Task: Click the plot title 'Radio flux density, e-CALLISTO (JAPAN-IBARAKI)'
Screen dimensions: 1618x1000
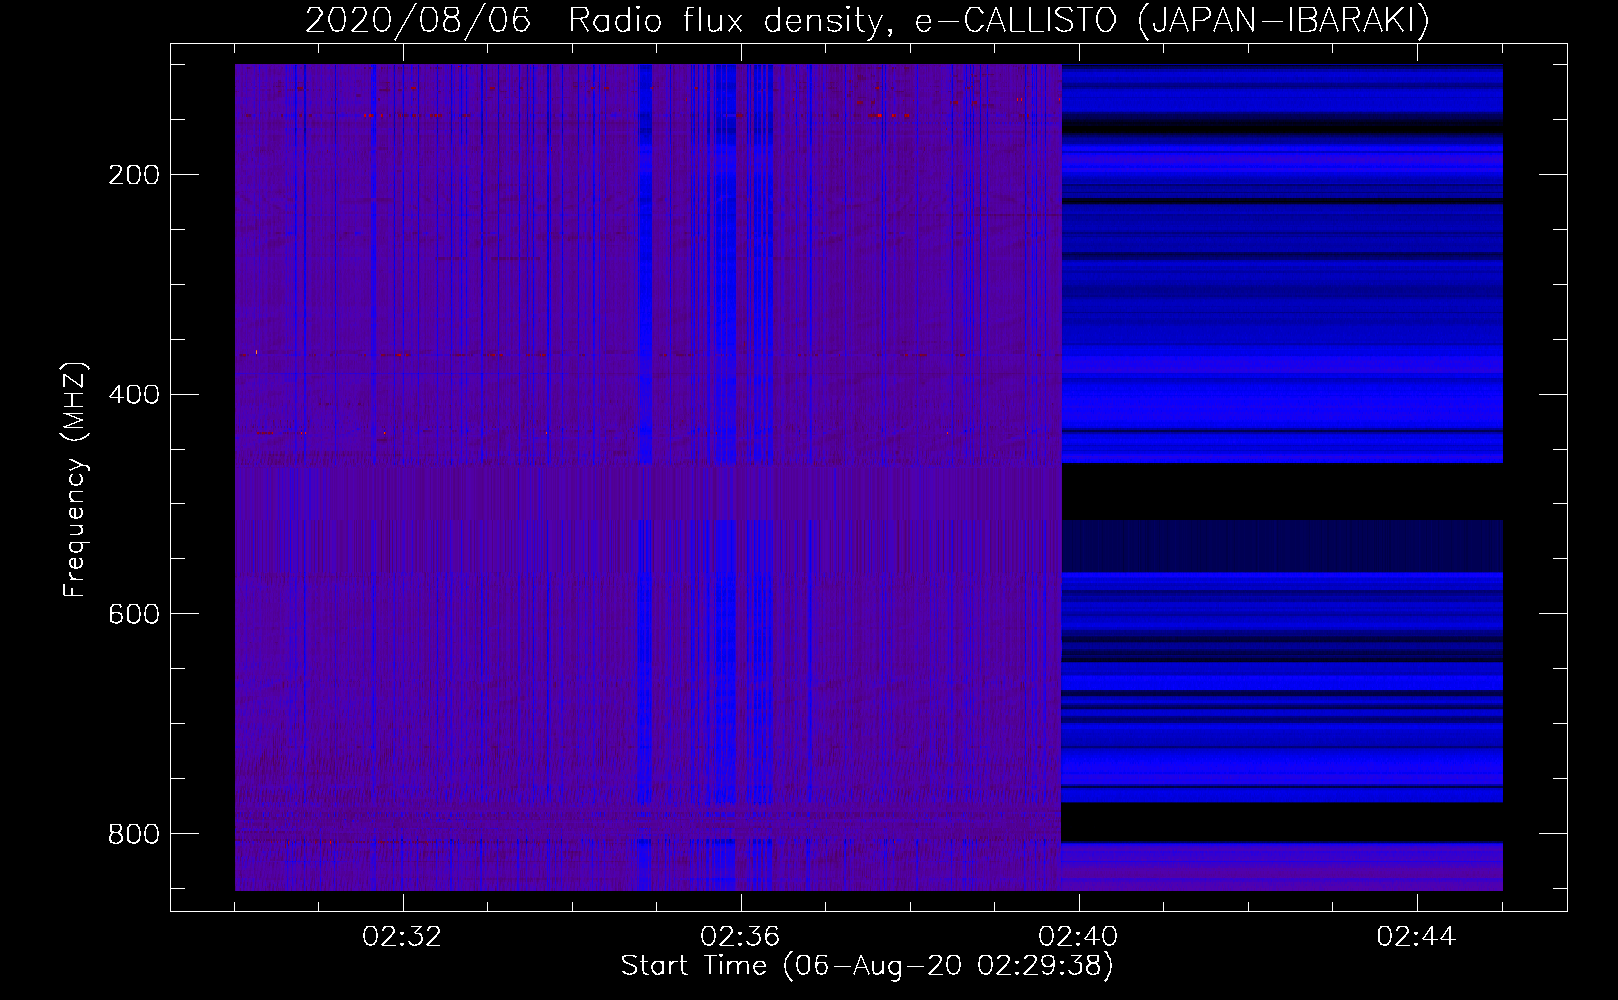Action: (x=999, y=20)
